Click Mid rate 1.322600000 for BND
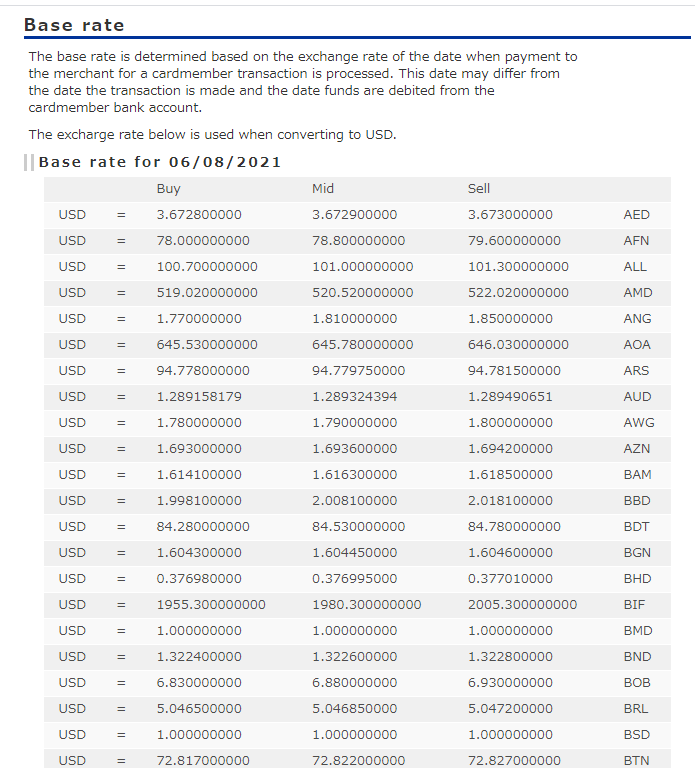The height and width of the screenshot is (768, 695). 355,656
